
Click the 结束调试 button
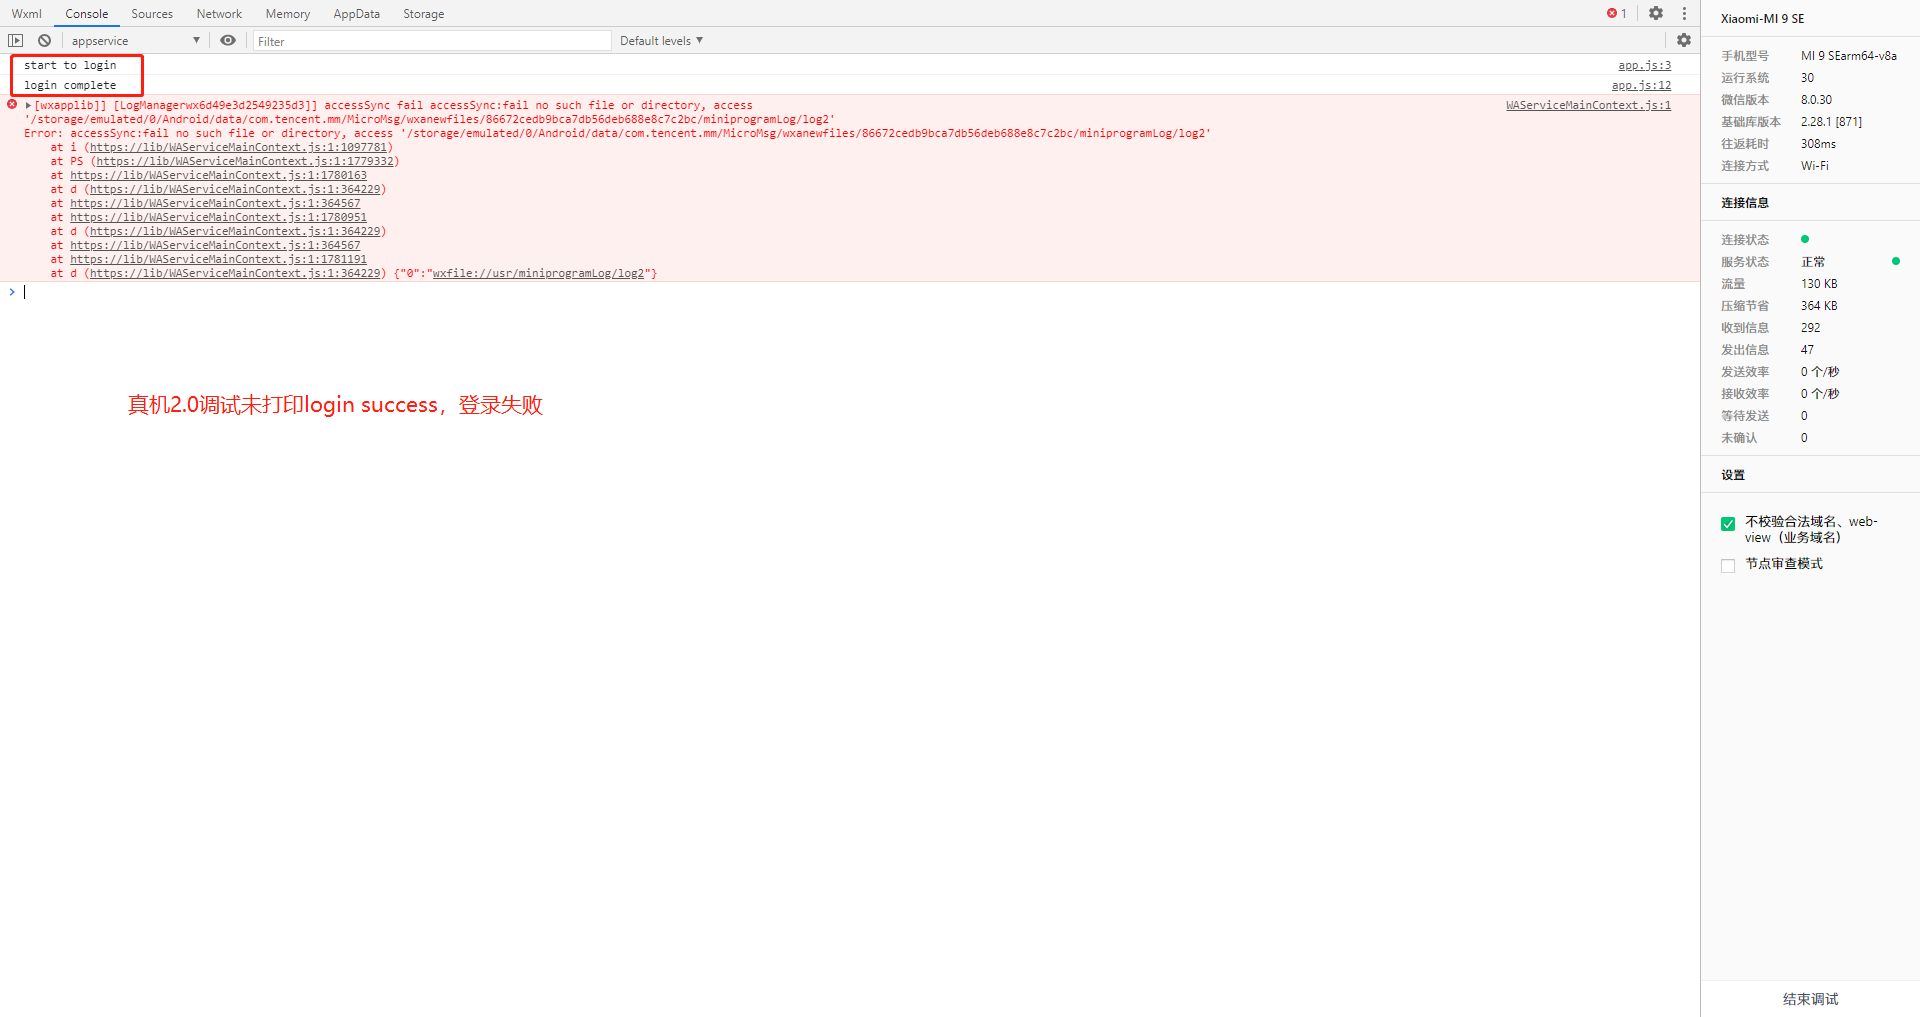coord(1810,999)
